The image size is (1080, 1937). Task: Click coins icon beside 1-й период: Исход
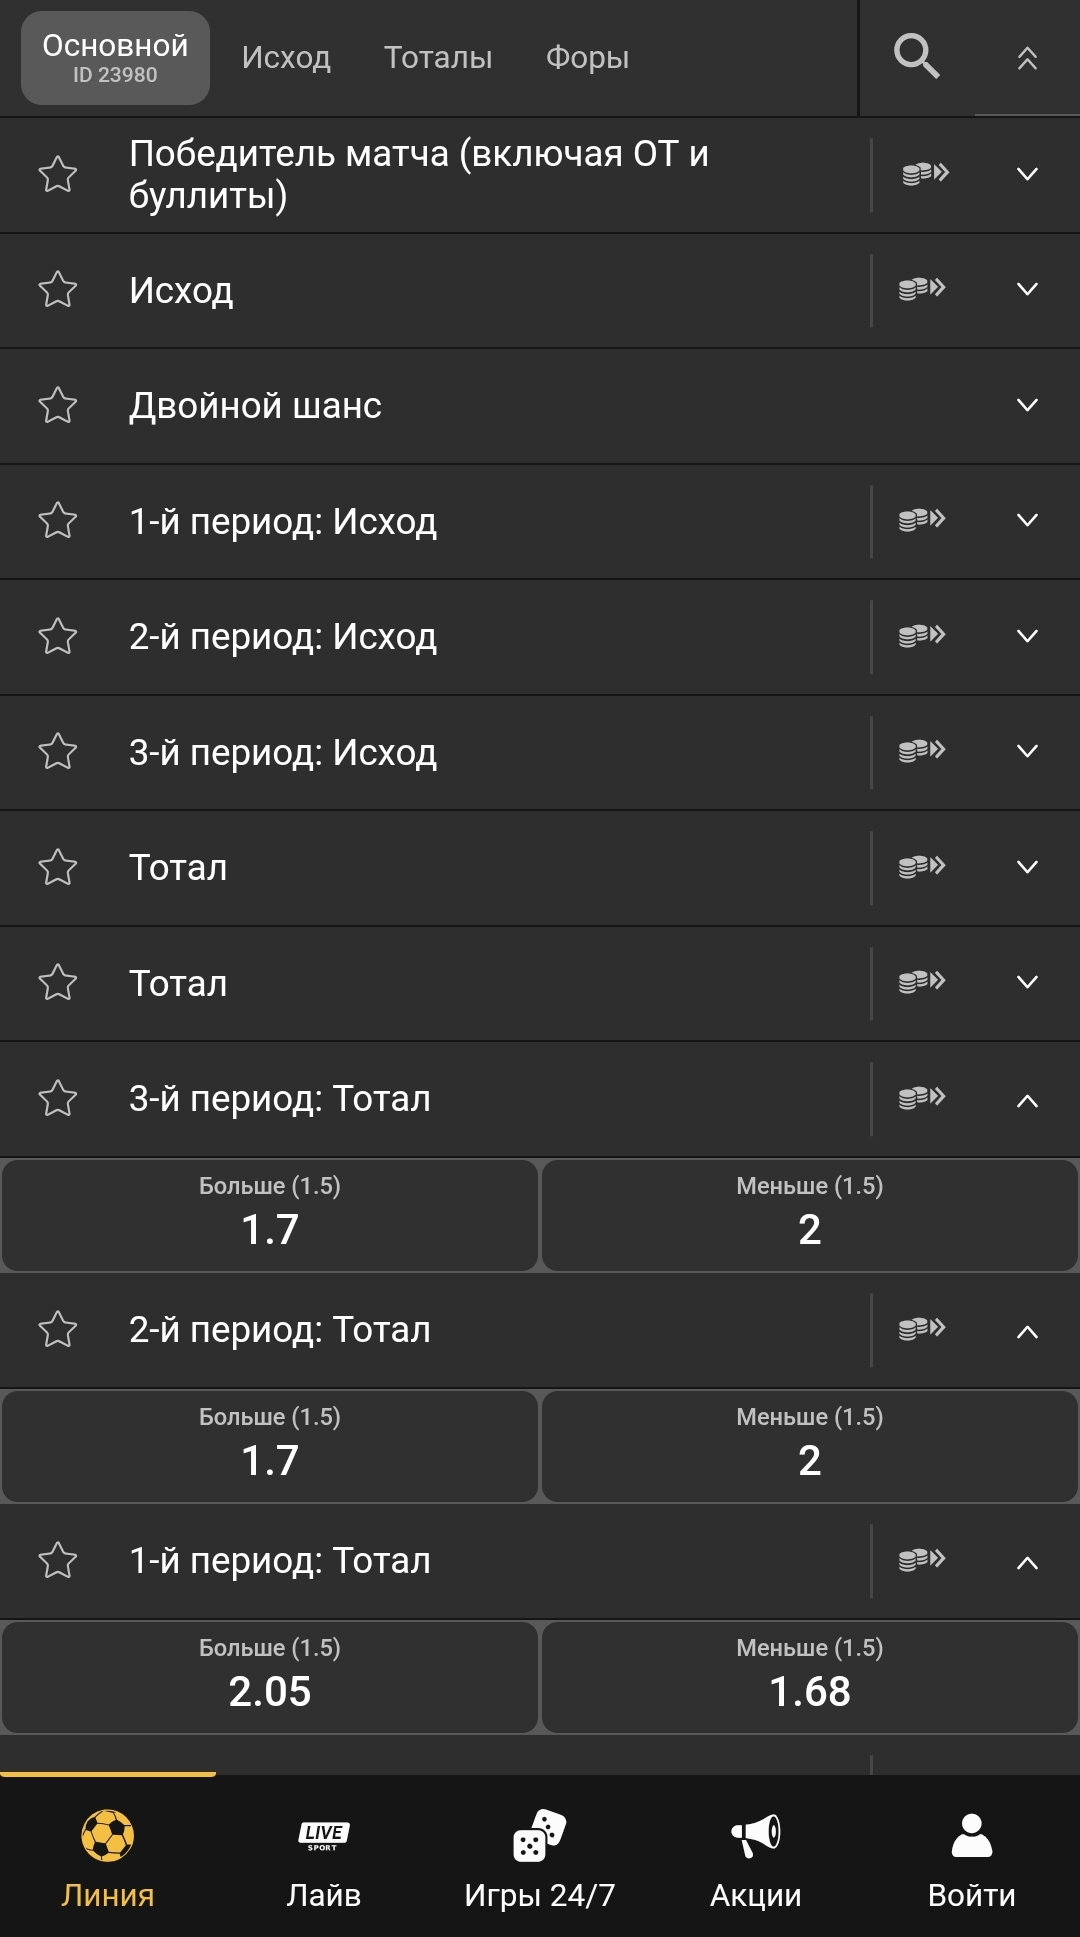click(922, 520)
